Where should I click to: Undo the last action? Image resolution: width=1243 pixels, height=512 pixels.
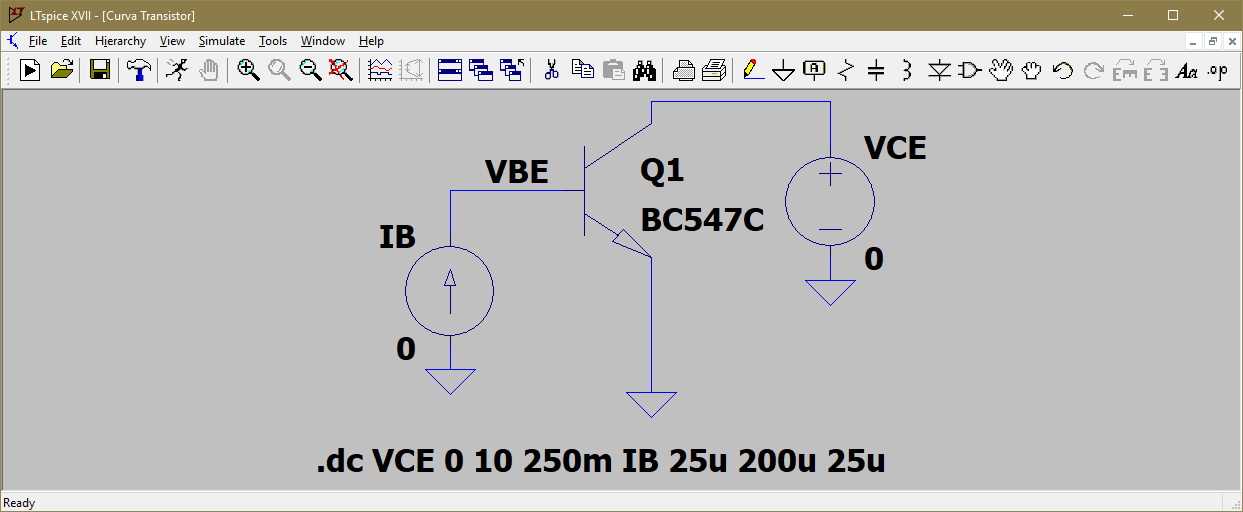[1063, 70]
